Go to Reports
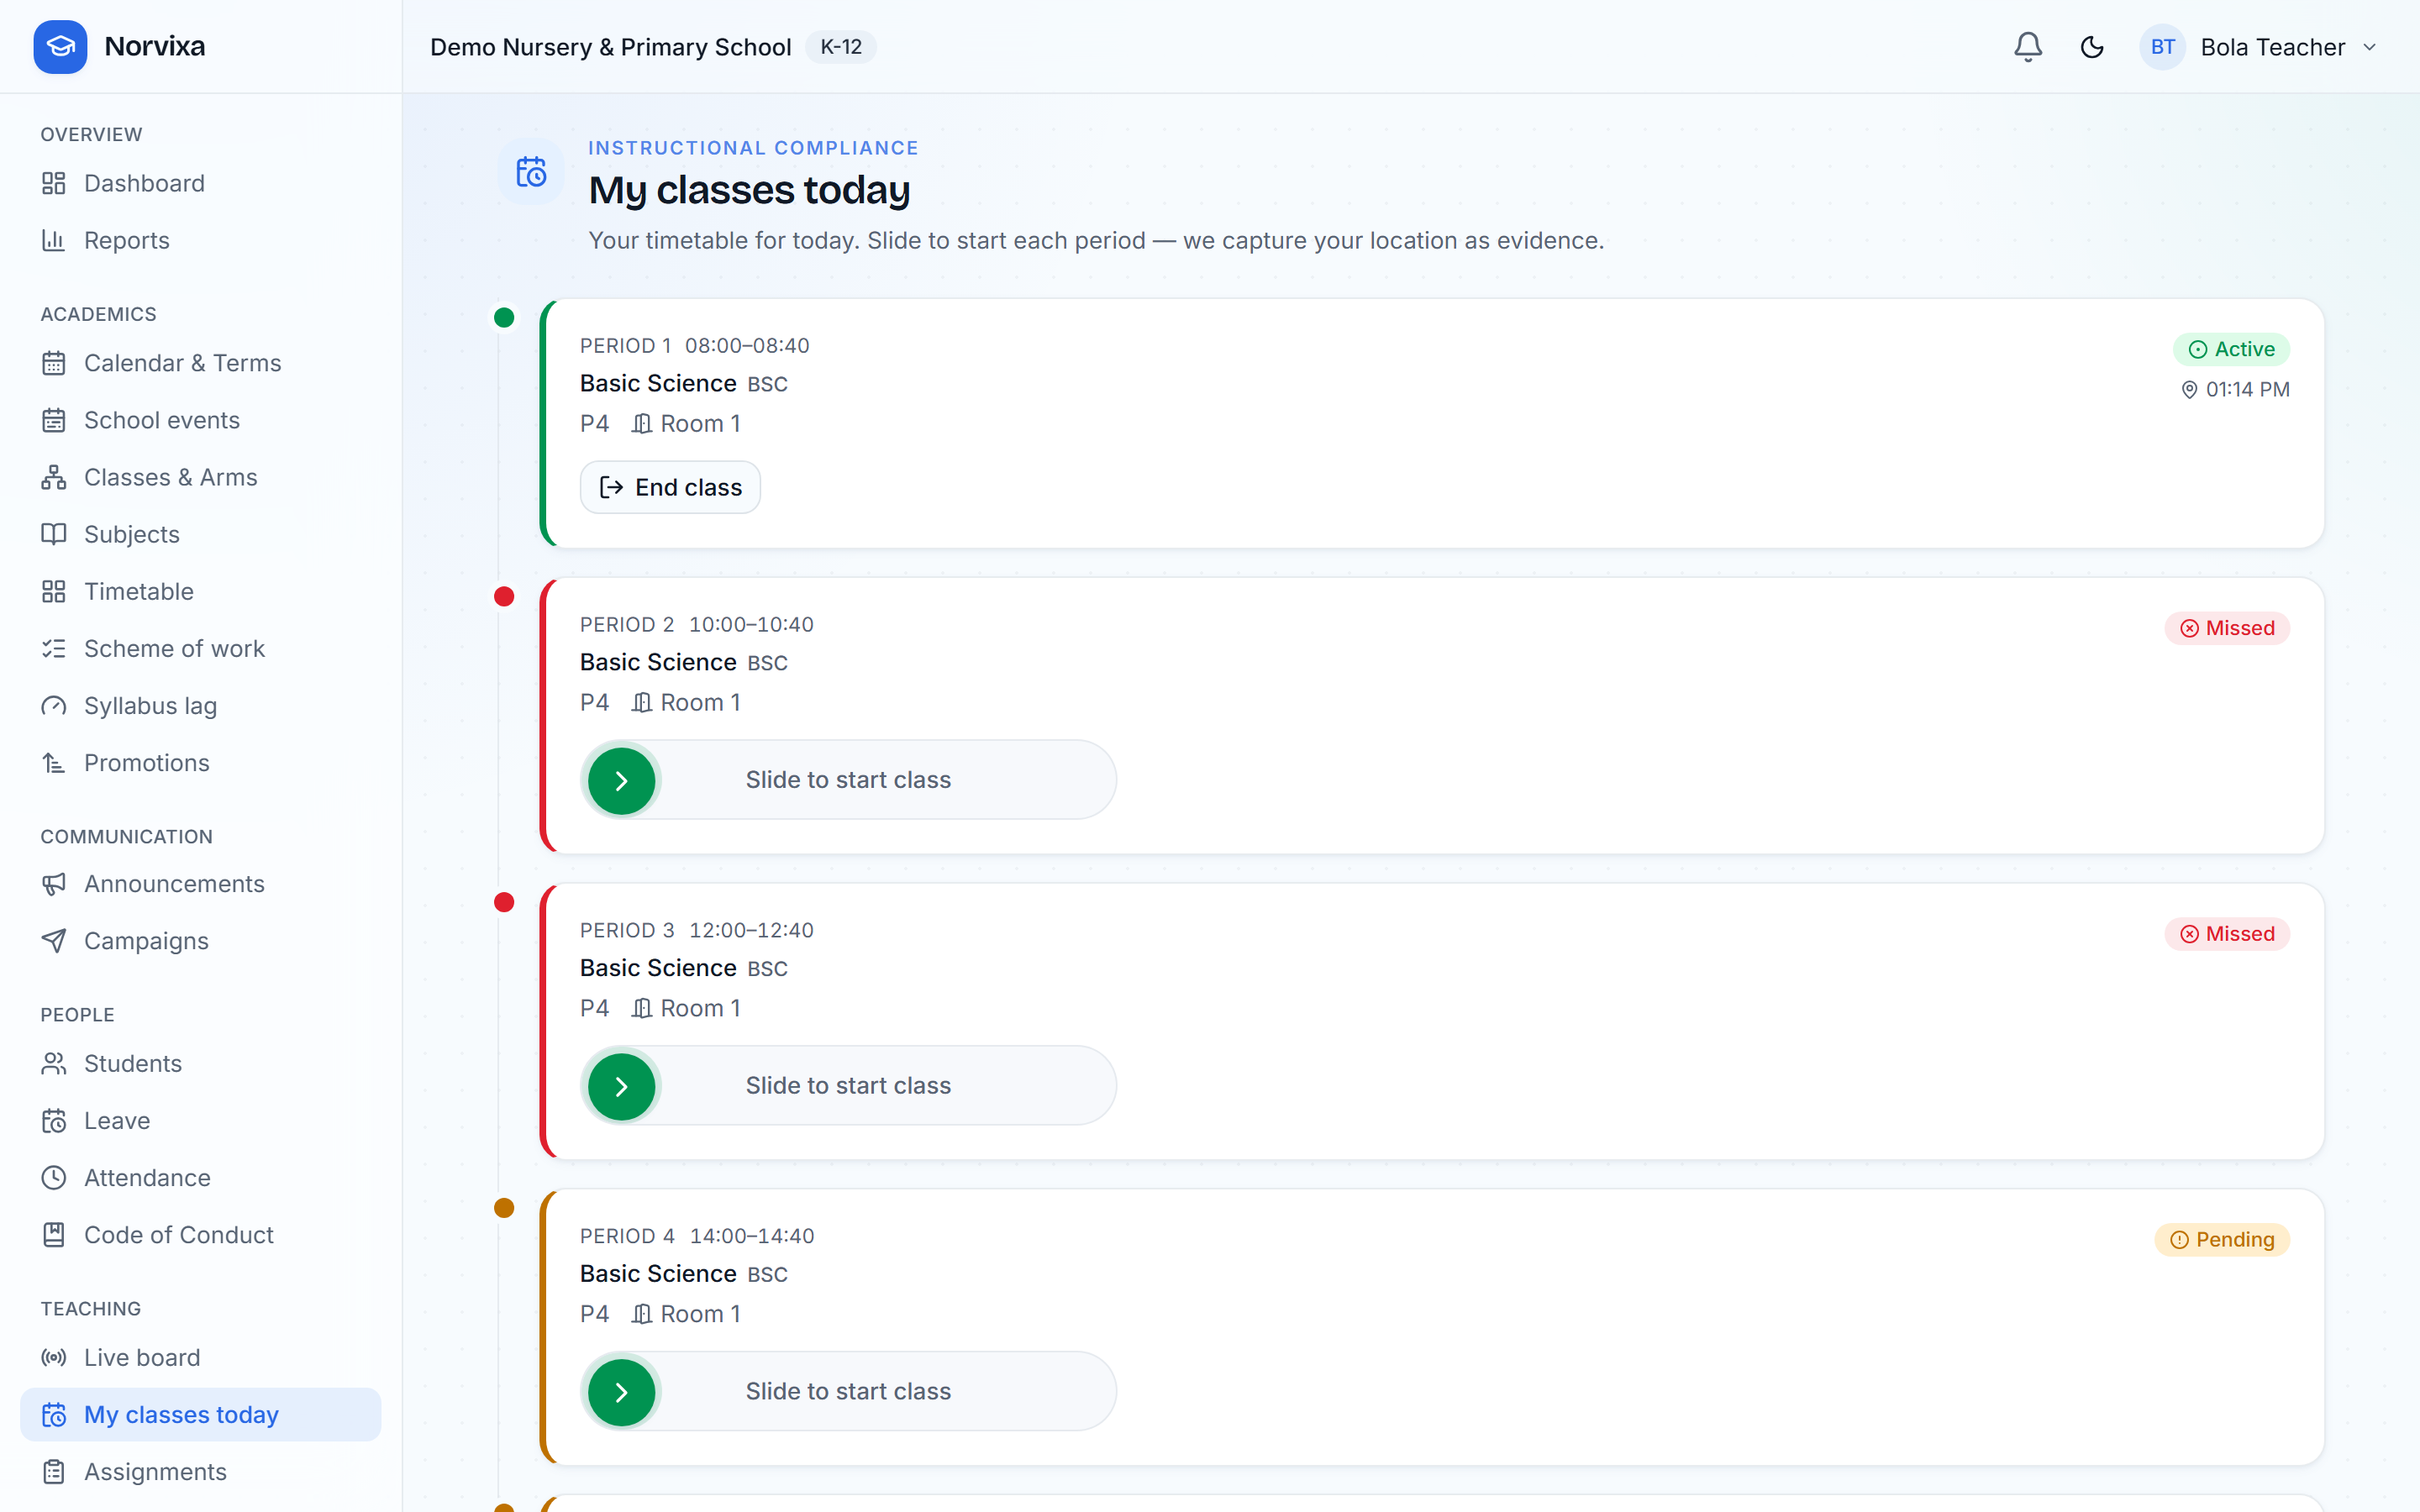The image size is (2420, 1512). pos(201,241)
